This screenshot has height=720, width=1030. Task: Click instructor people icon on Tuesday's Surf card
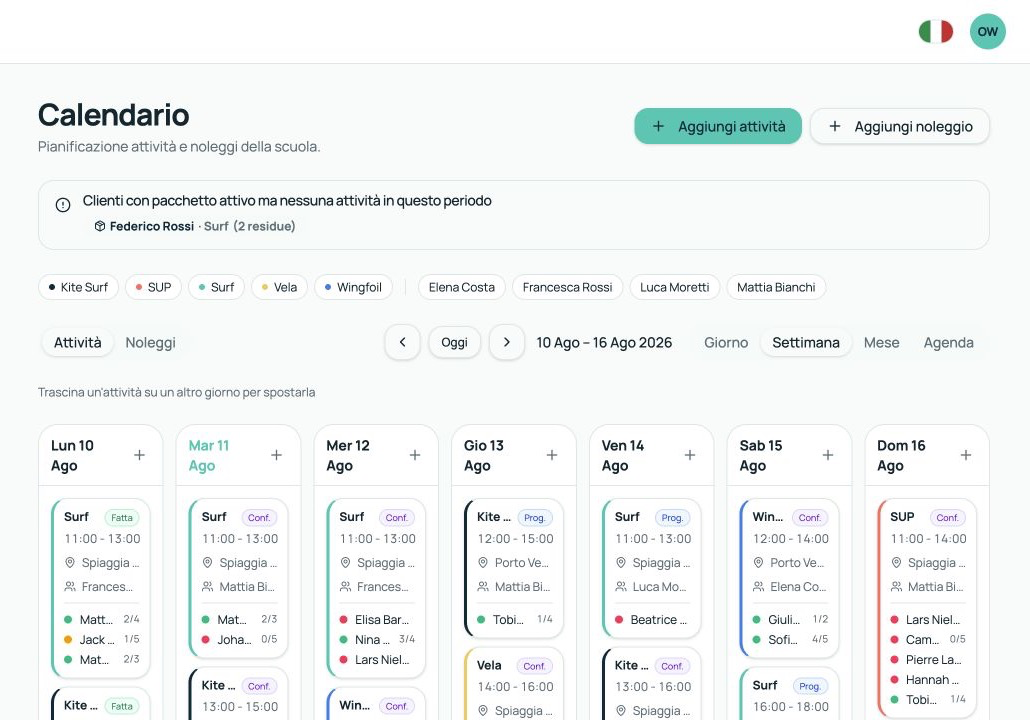pos(208,587)
